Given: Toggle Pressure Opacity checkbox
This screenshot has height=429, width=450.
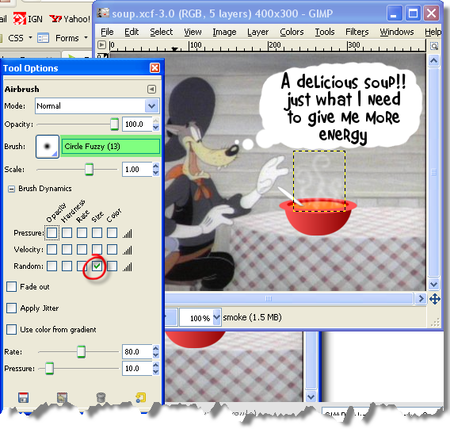Looking at the screenshot, I should (52, 233).
